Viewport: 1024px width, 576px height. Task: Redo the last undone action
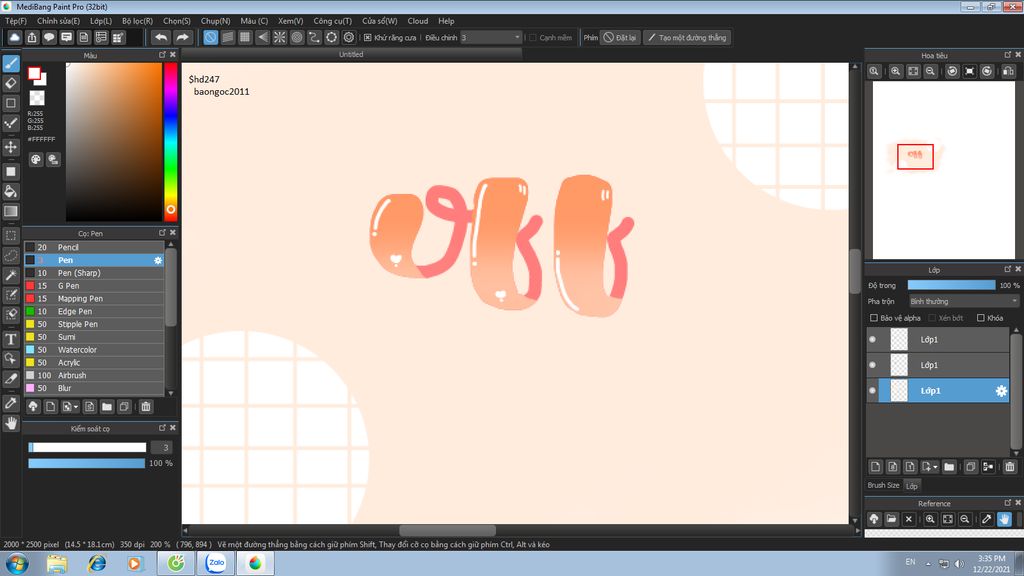click(x=182, y=37)
